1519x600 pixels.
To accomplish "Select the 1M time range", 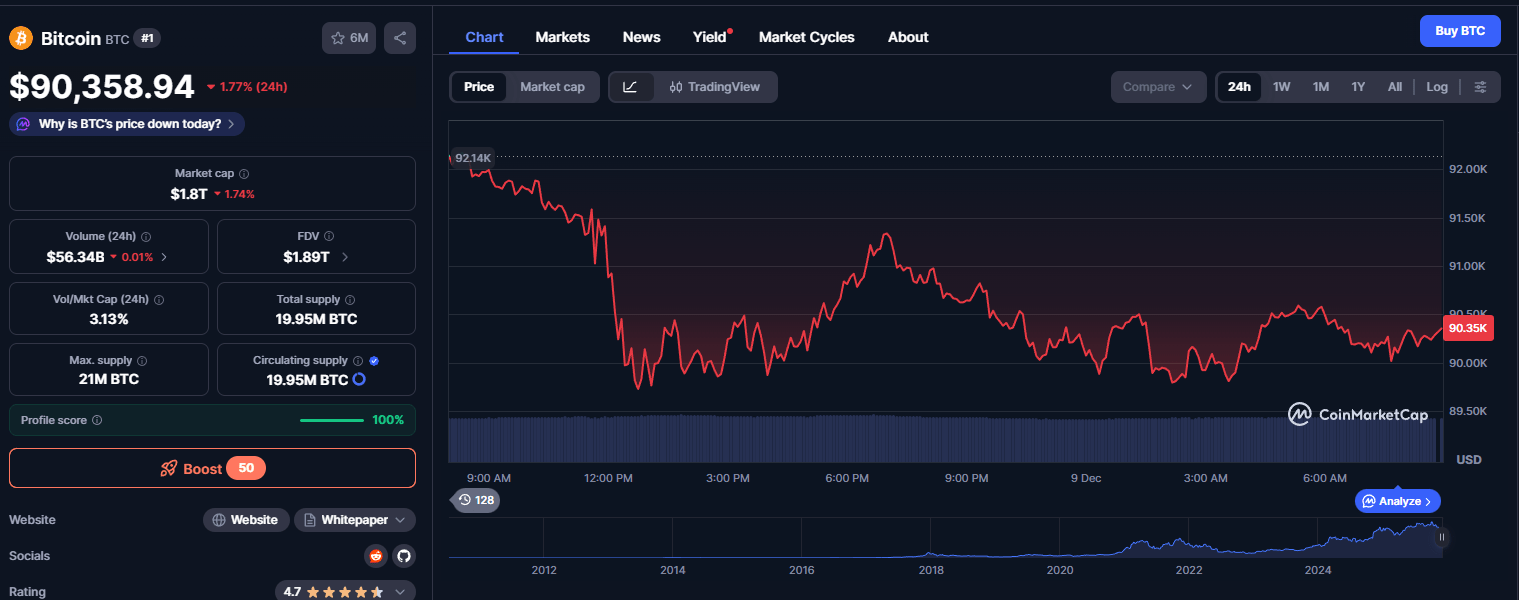I will click(x=1321, y=87).
